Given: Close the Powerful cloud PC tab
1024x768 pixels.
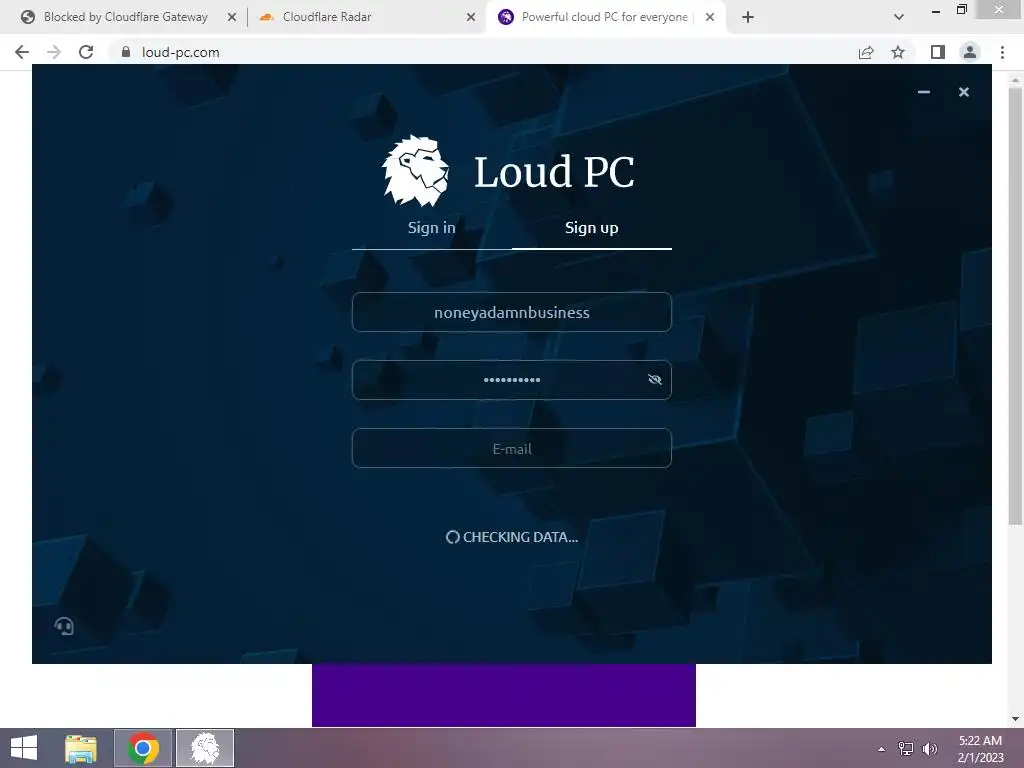Looking at the screenshot, I should tap(710, 18).
